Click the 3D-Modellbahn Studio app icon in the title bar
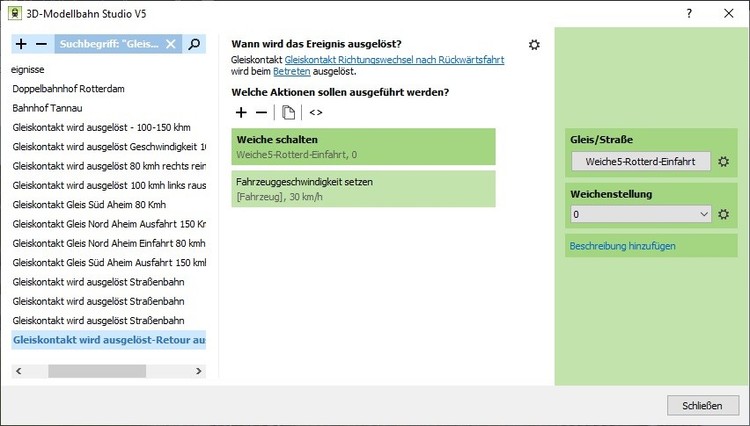 coord(15,13)
